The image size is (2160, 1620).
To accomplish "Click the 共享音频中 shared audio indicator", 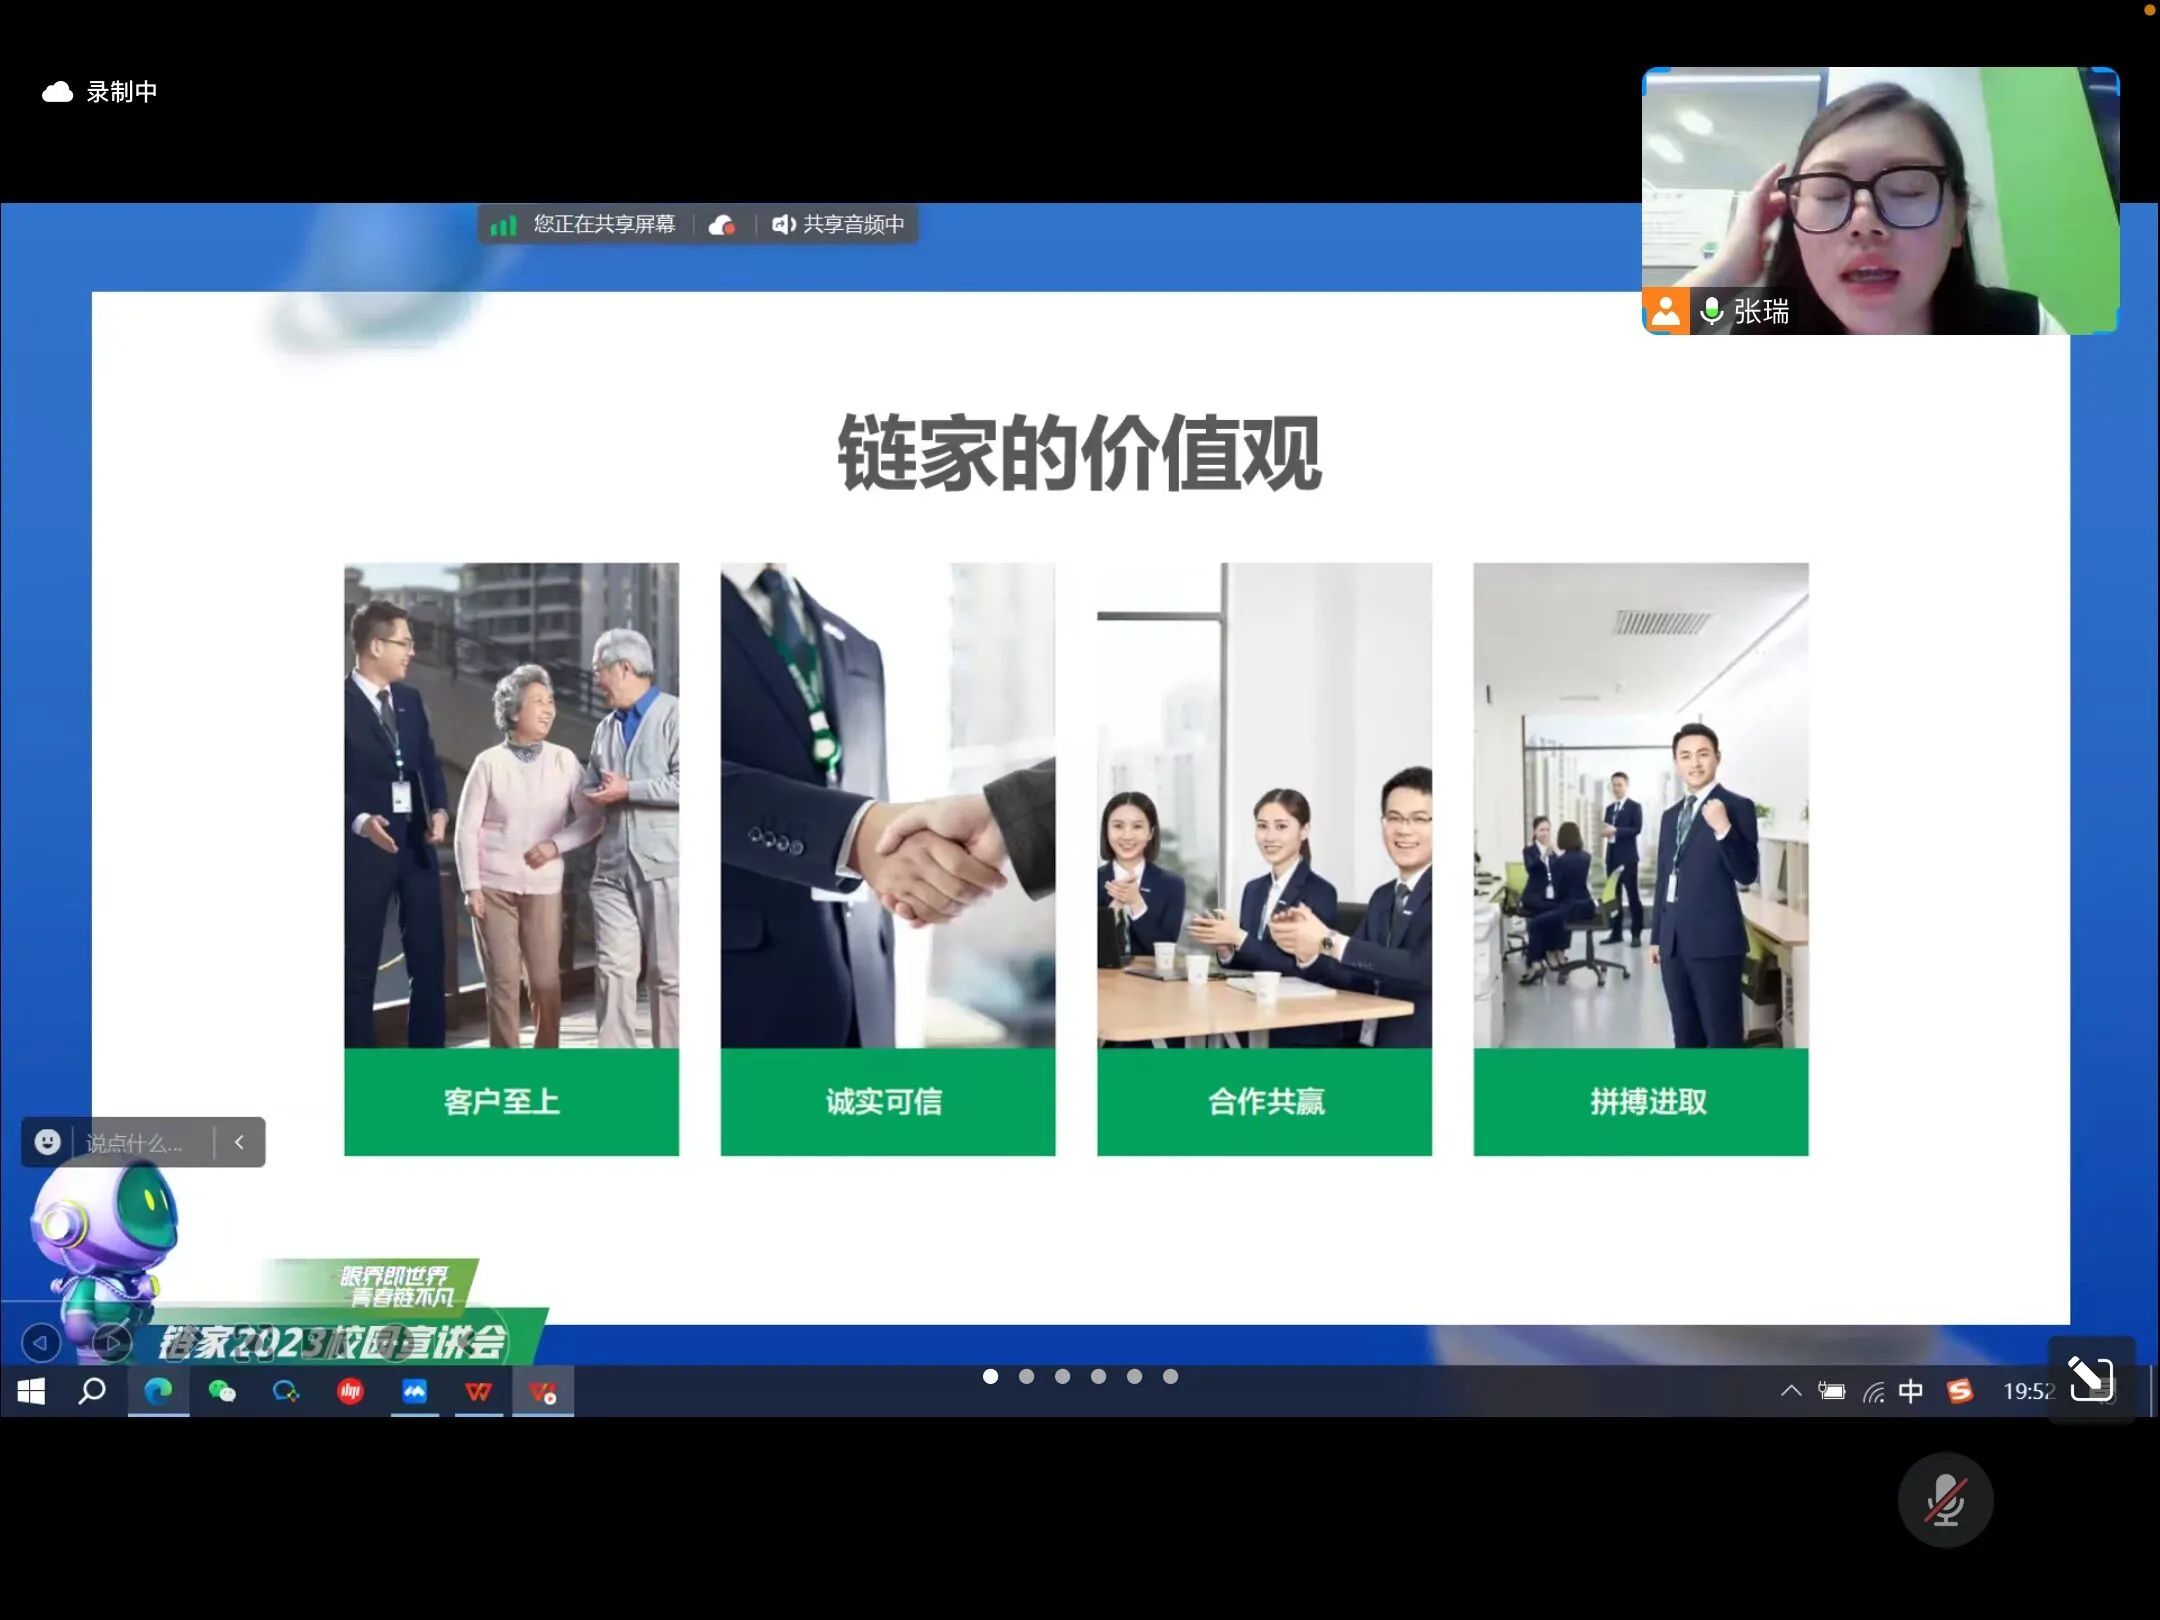I will point(838,224).
